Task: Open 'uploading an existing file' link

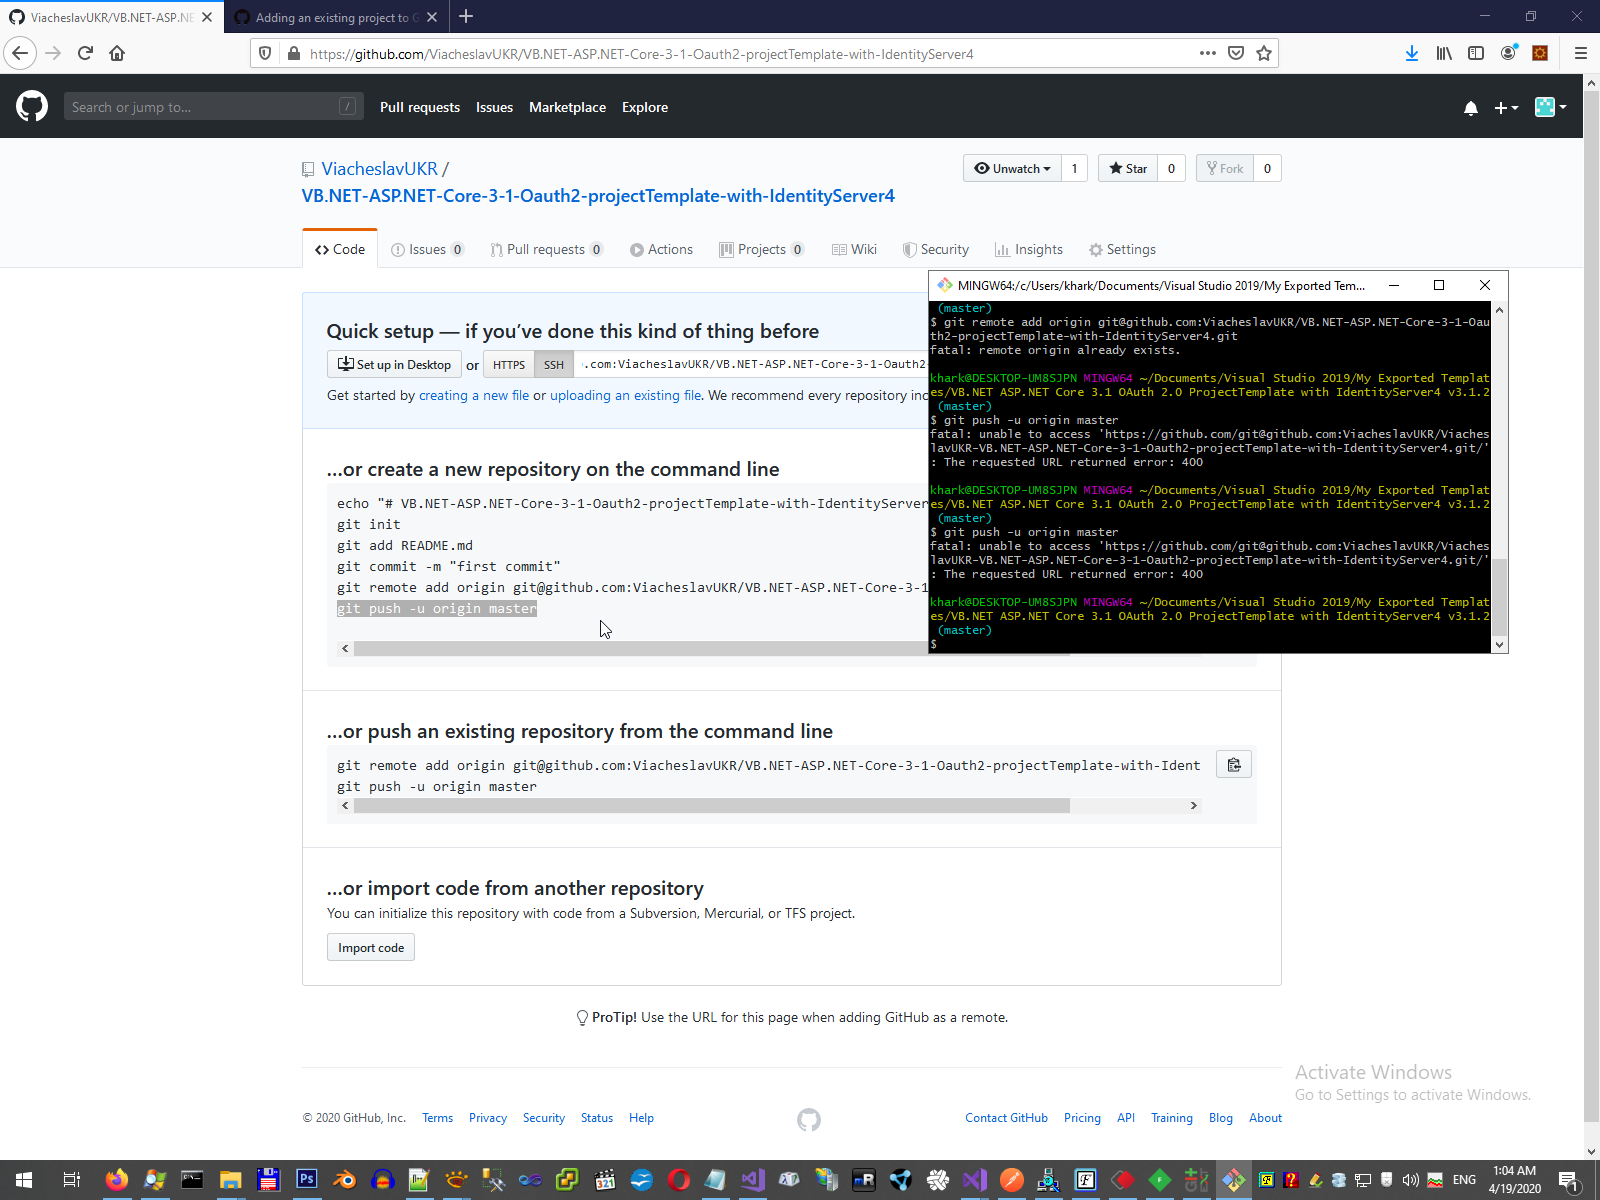Action: [x=626, y=395]
